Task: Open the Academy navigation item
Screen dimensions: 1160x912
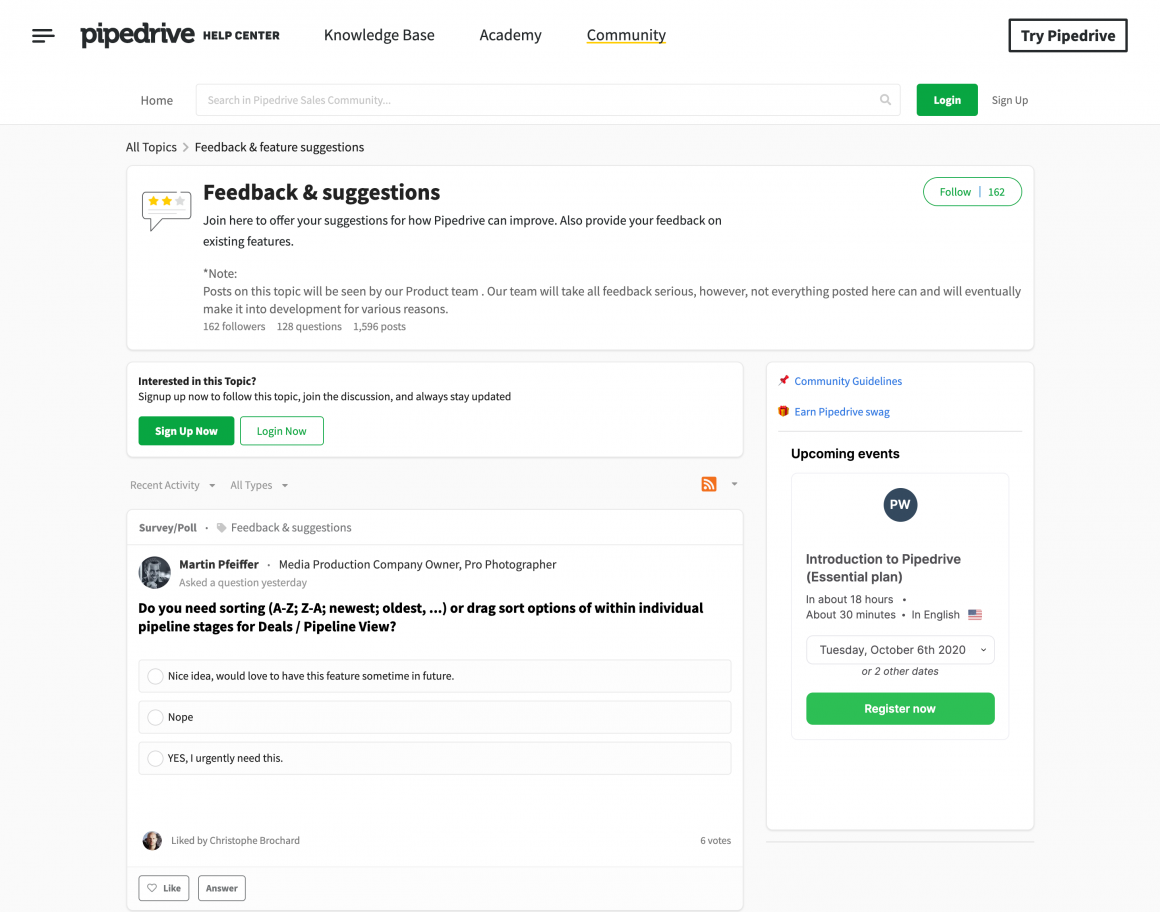Action: pyautogui.click(x=510, y=35)
